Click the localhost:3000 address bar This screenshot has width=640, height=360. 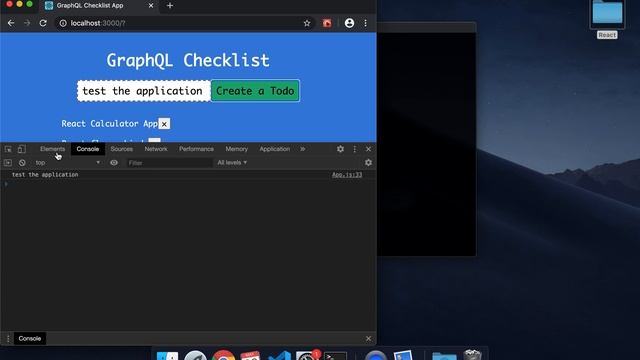184,23
